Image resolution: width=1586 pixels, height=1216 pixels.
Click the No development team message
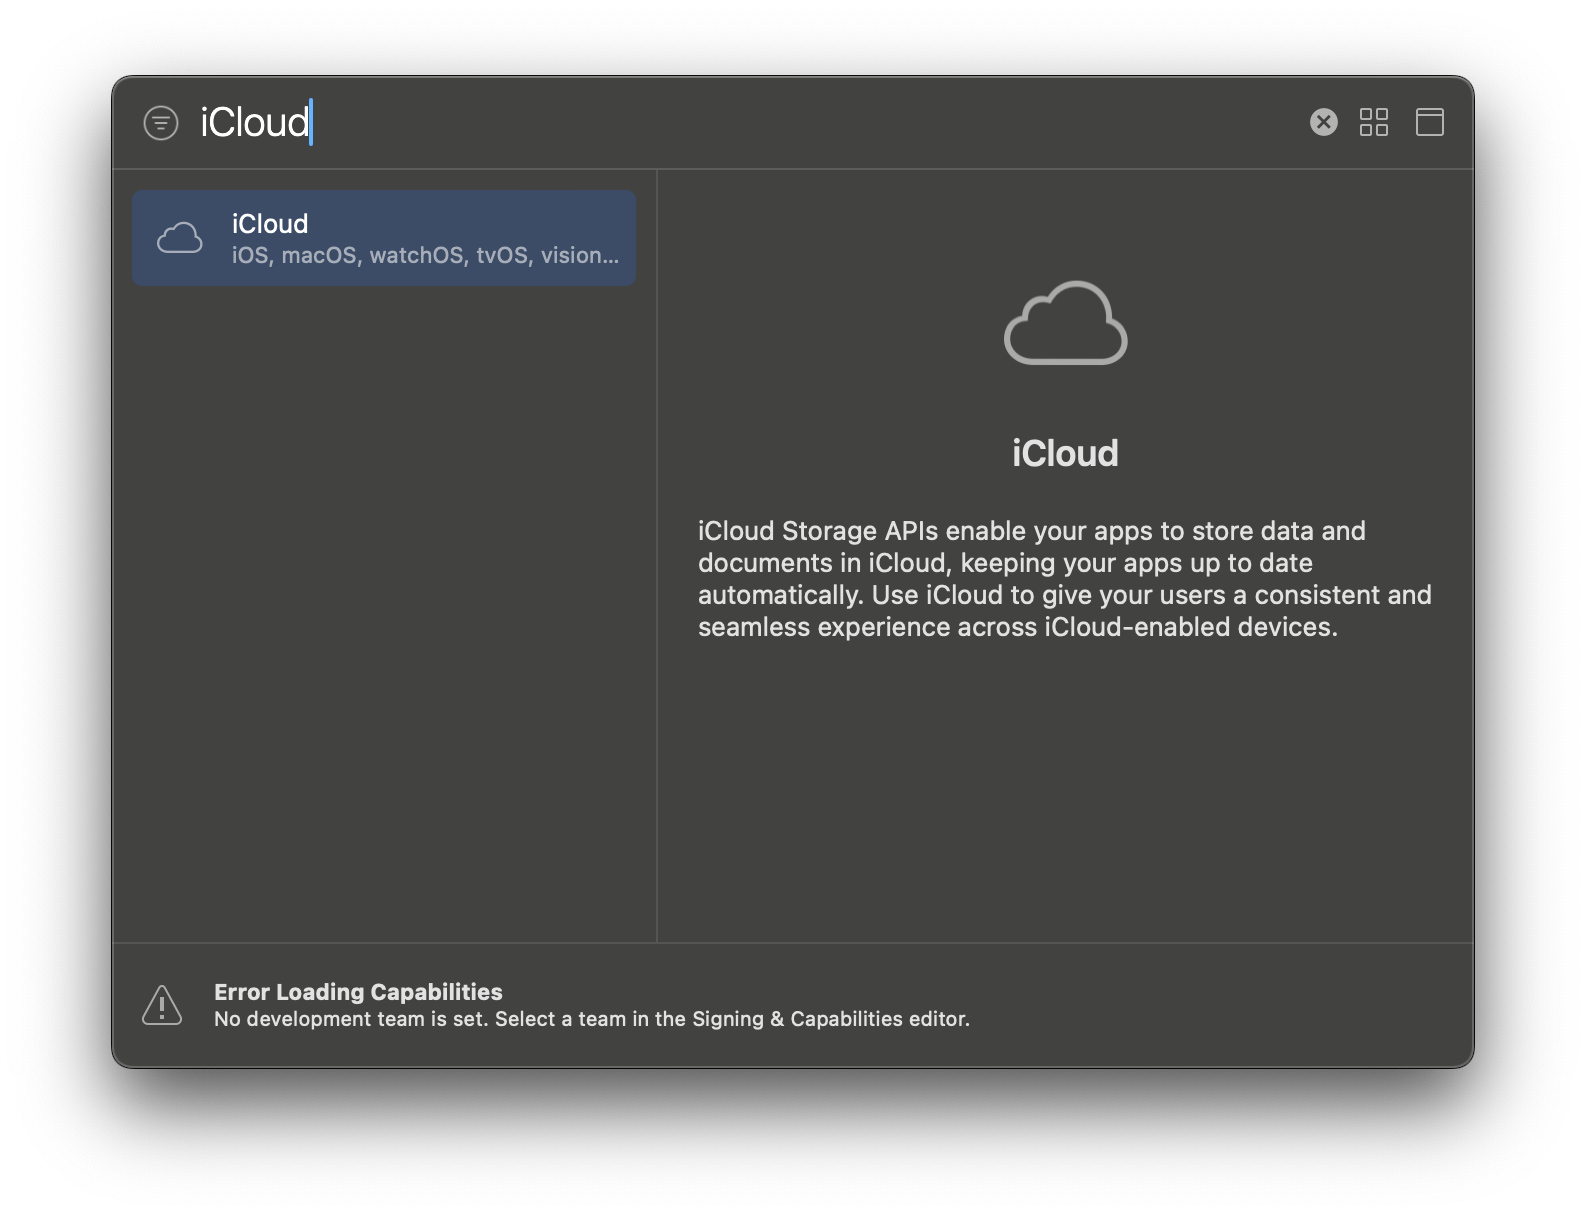pyautogui.click(x=592, y=1019)
